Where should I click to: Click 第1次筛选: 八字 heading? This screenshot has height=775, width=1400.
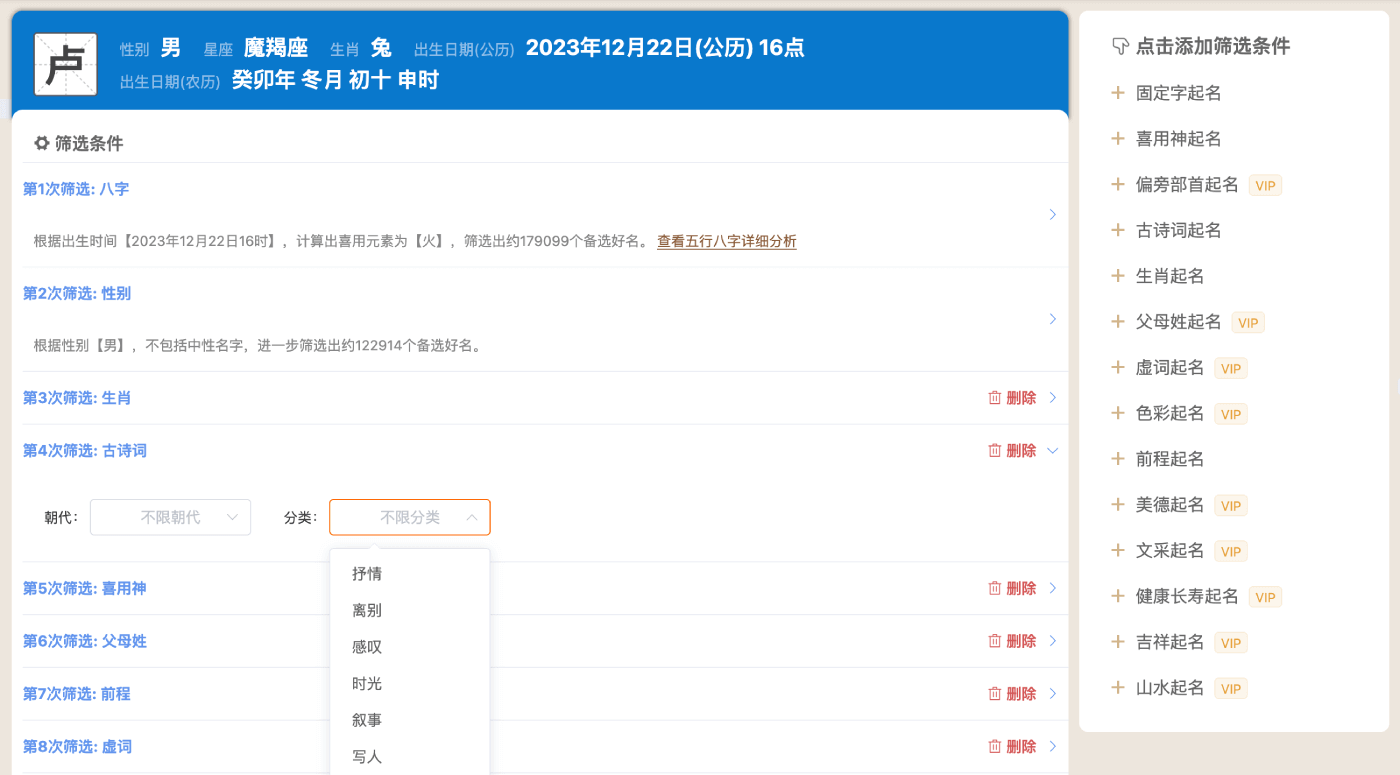point(76,189)
